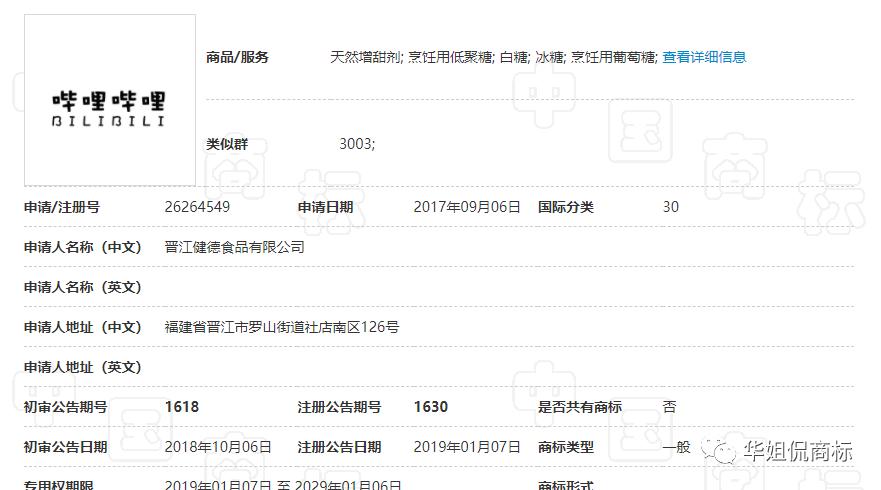
Task: Click the 申请人名称（中文） label
Action: 83,247
